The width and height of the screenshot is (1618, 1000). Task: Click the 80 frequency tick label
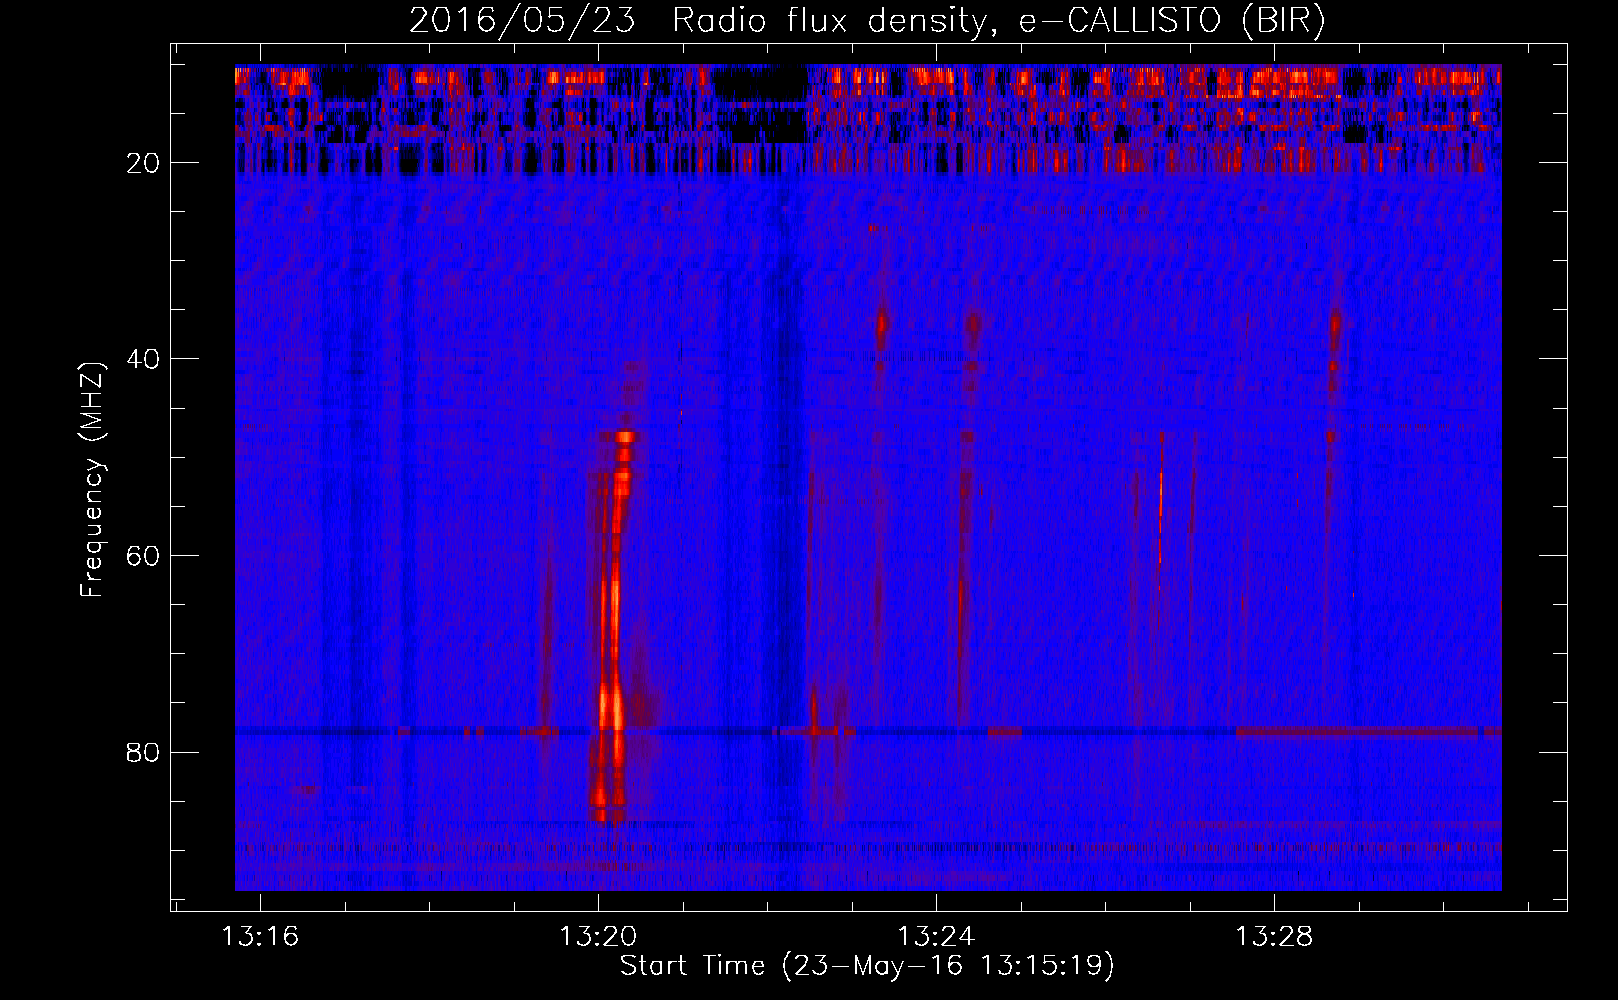click(x=144, y=752)
